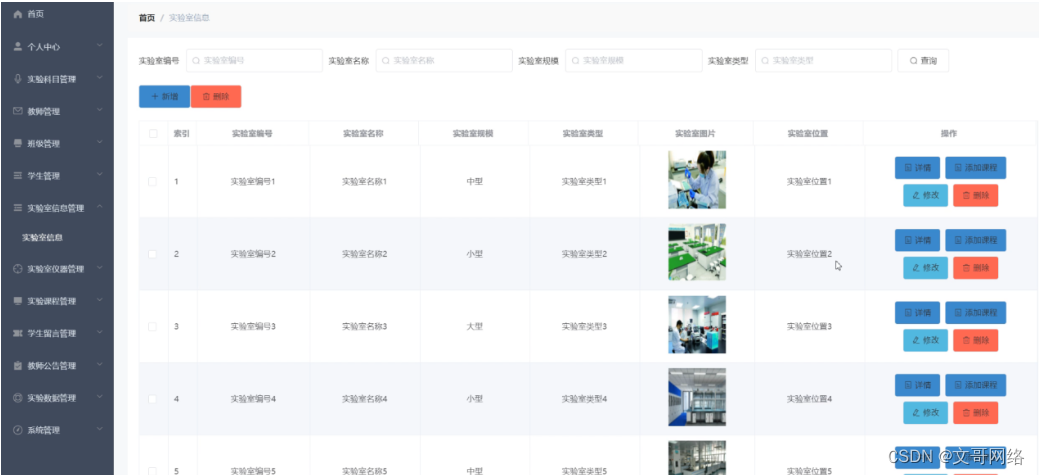This screenshot has width=1040, height=475.
Task: Tick the checkbox for row 实验室编号2
Action: [153, 254]
